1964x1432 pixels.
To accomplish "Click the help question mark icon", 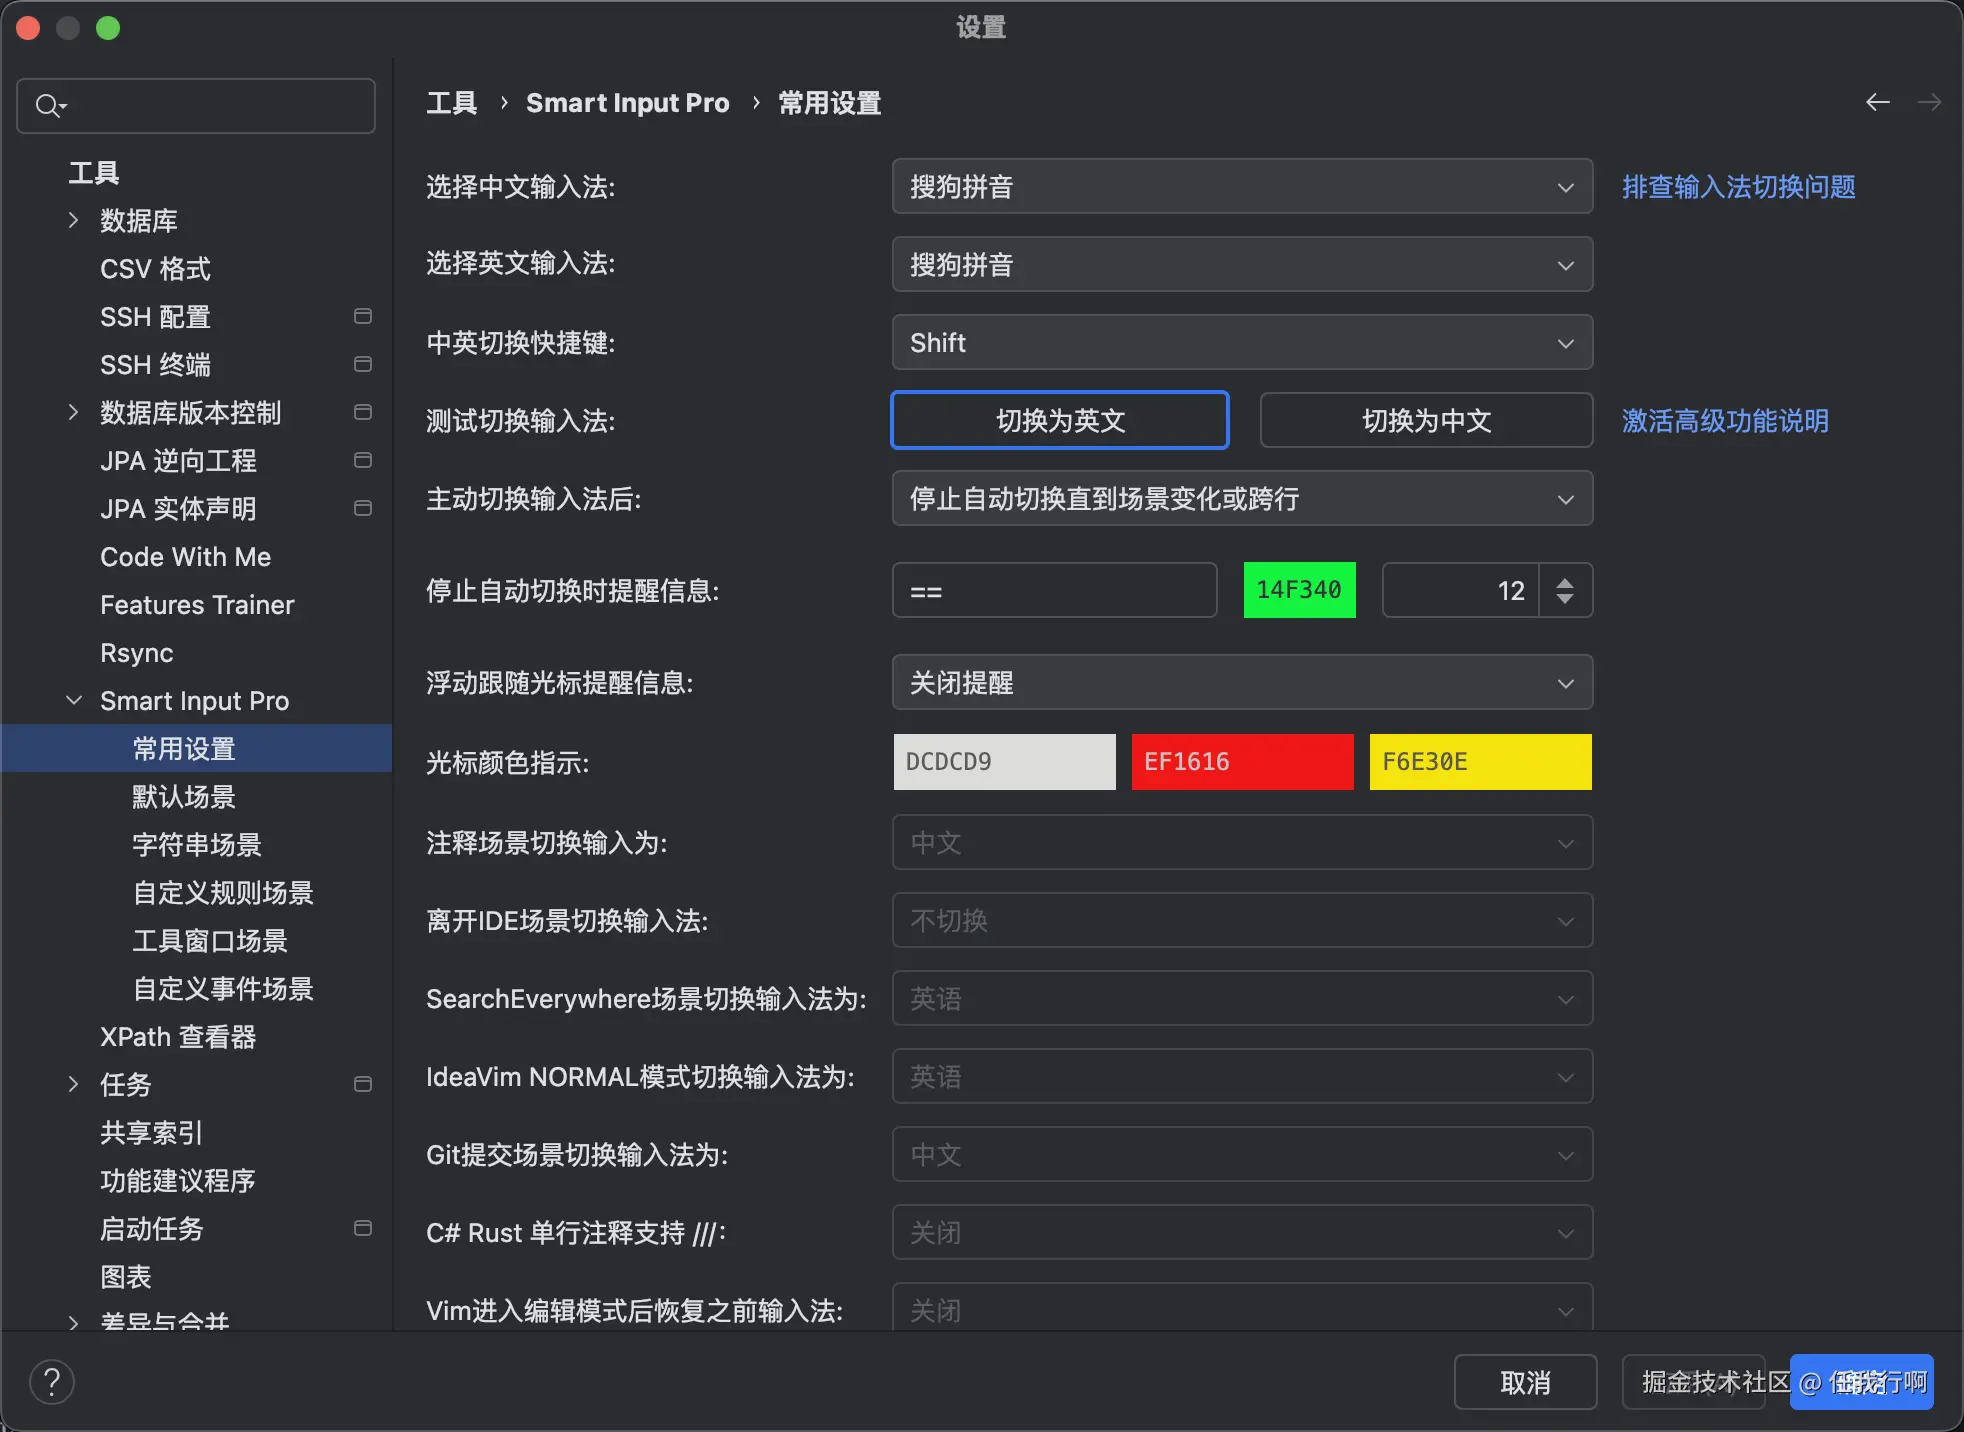I will coord(52,1382).
